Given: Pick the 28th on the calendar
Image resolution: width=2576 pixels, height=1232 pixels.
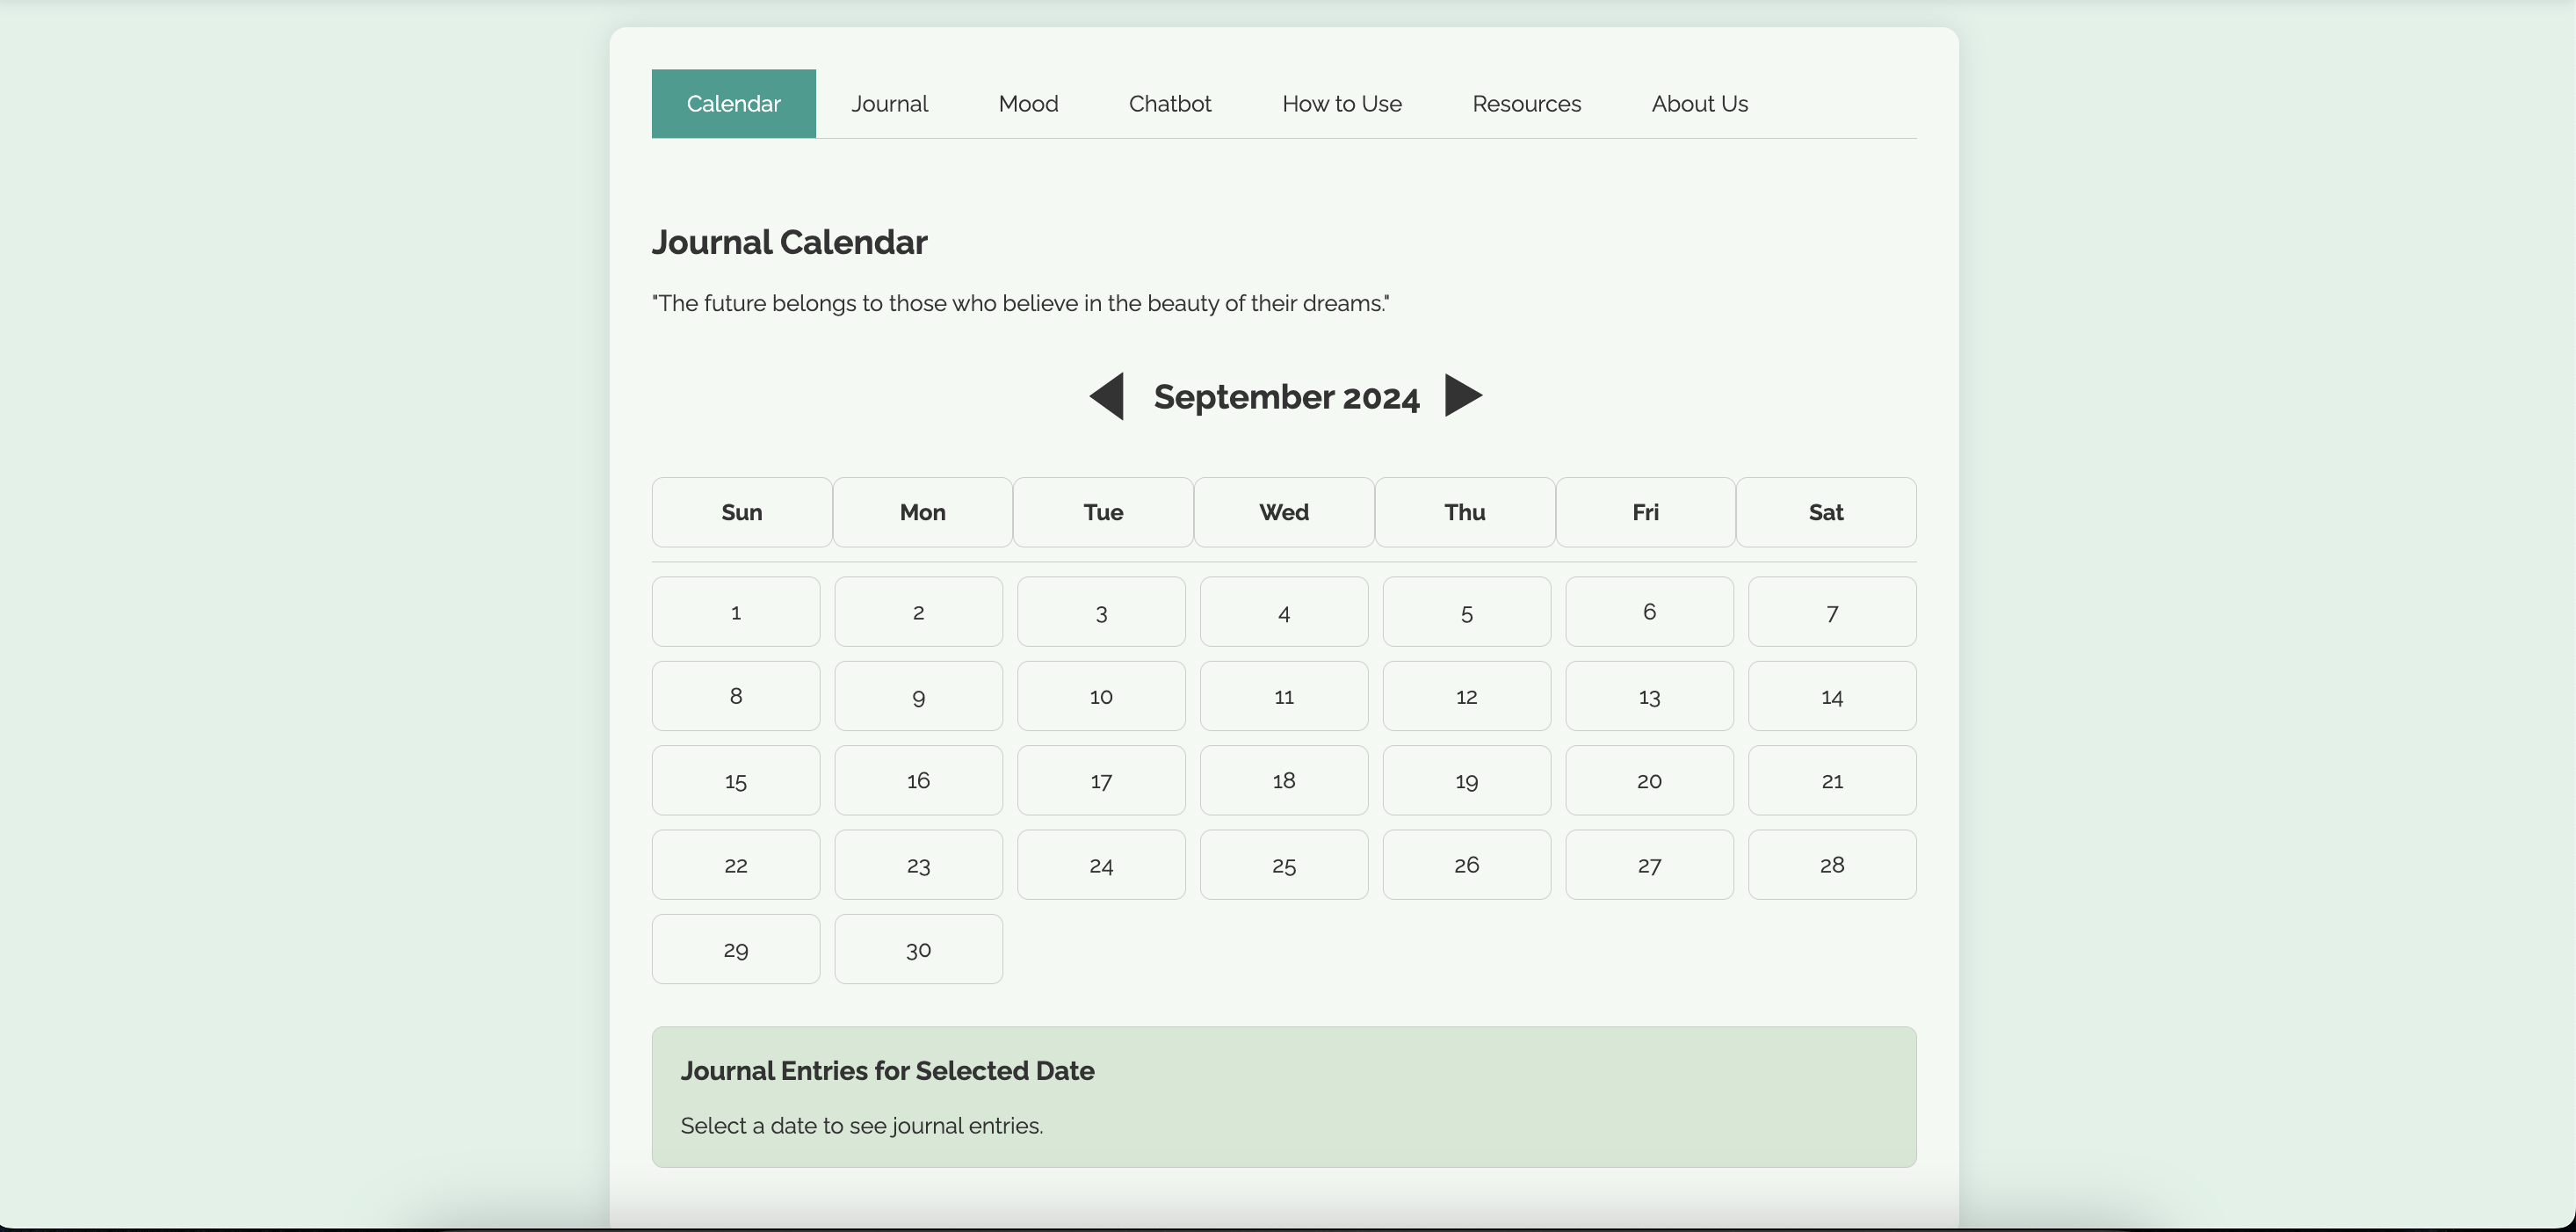Looking at the screenshot, I should tap(1831, 865).
